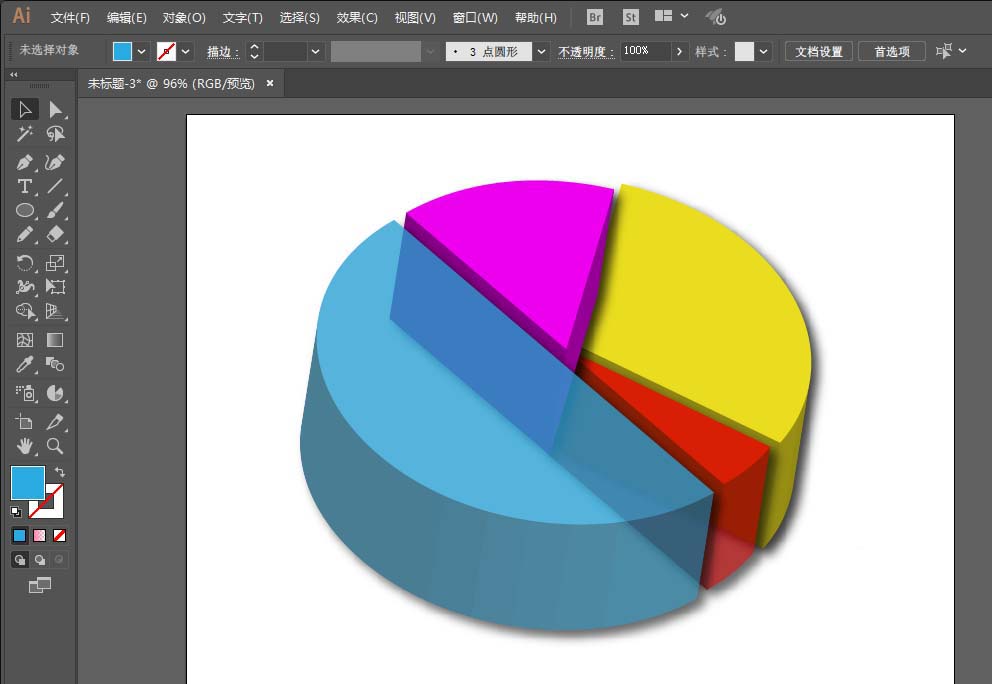Select the Artboard tool
Screen dimensions: 992x684
(25, 422)
